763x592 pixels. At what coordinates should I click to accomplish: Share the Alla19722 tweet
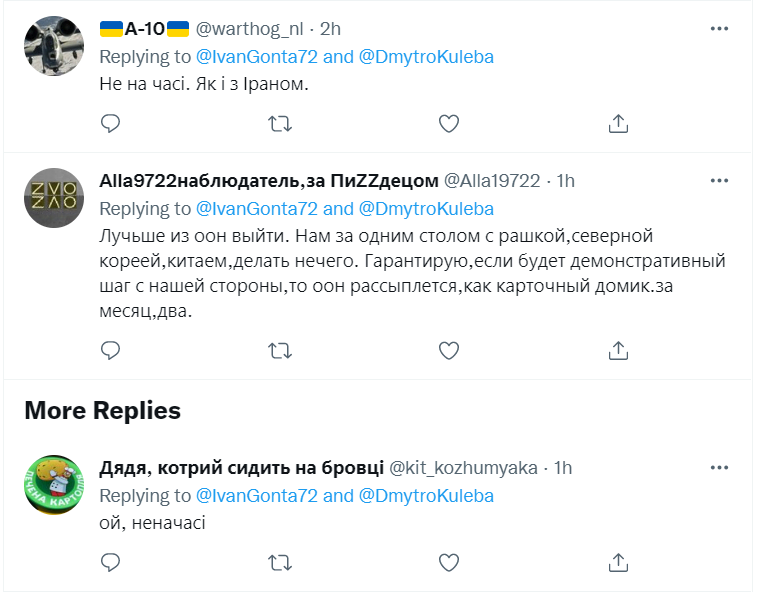tap(619, 350)
